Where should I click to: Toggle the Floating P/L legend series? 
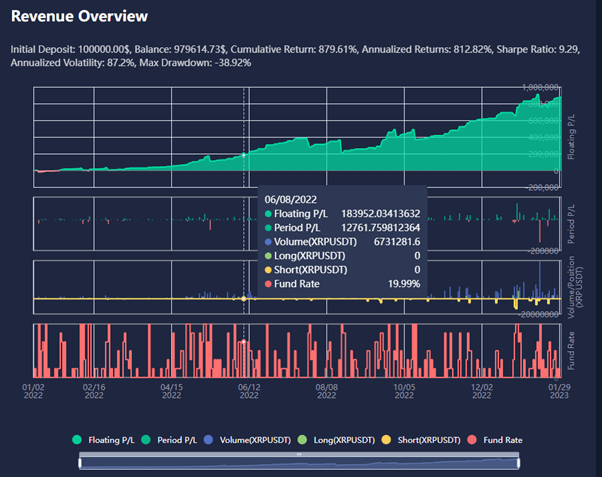click(x=103, y=439)
